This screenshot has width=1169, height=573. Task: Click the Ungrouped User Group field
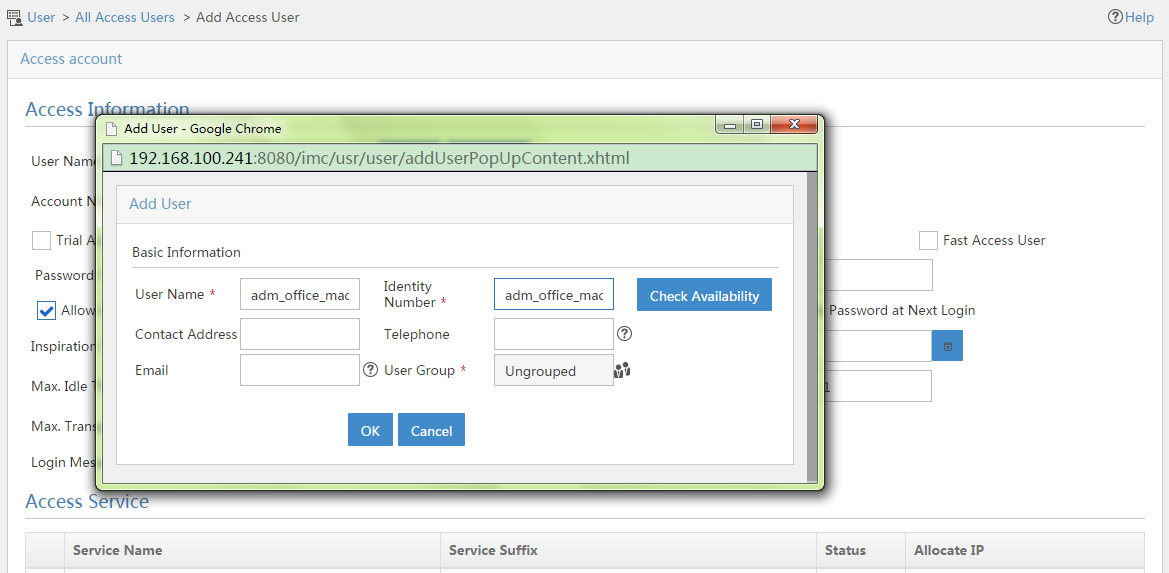point(554,370)
